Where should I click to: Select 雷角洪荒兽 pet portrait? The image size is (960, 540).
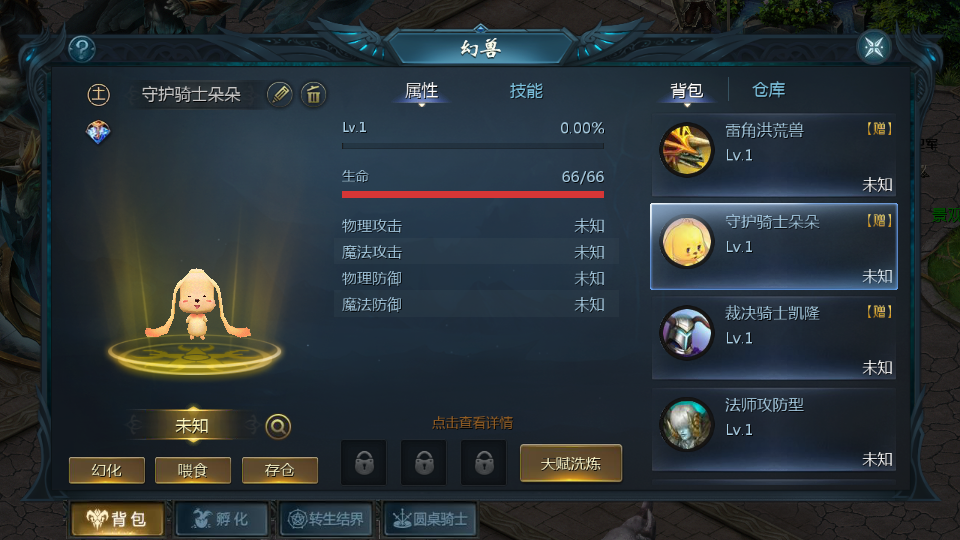coord(687,150)
